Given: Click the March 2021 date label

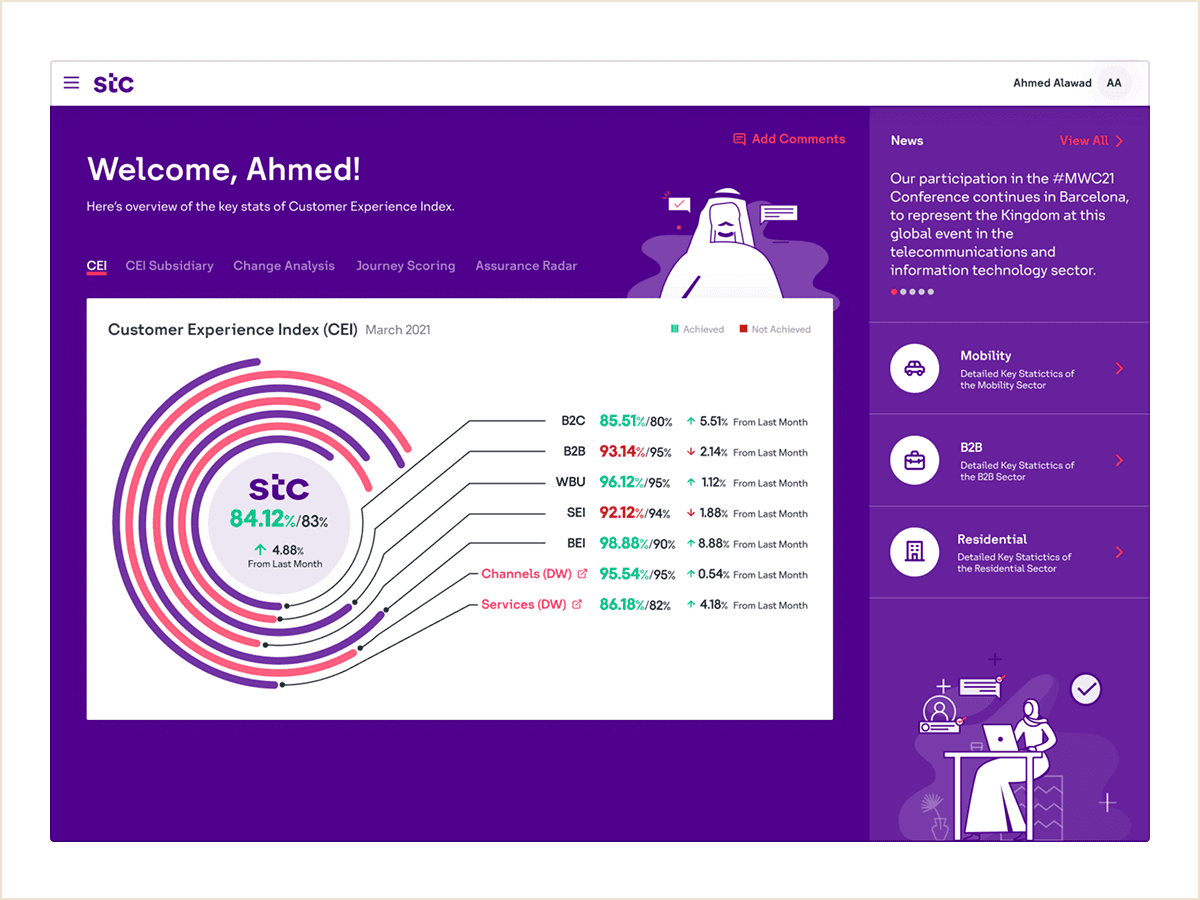Looking at the screenshot, I should click(x=398, y=330).
